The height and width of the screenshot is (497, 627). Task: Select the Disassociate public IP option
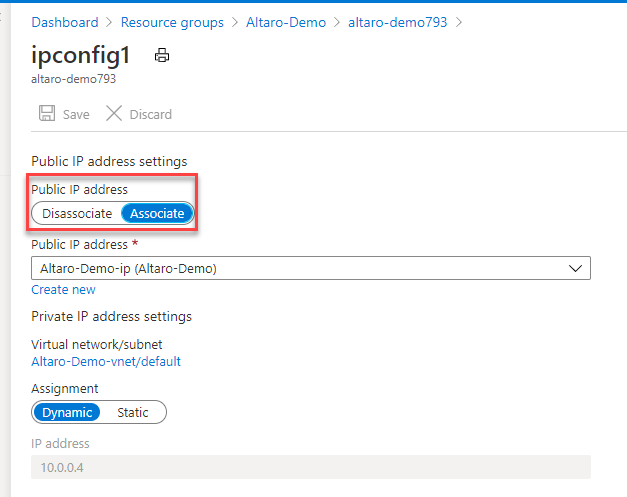[x=77, y=214]
